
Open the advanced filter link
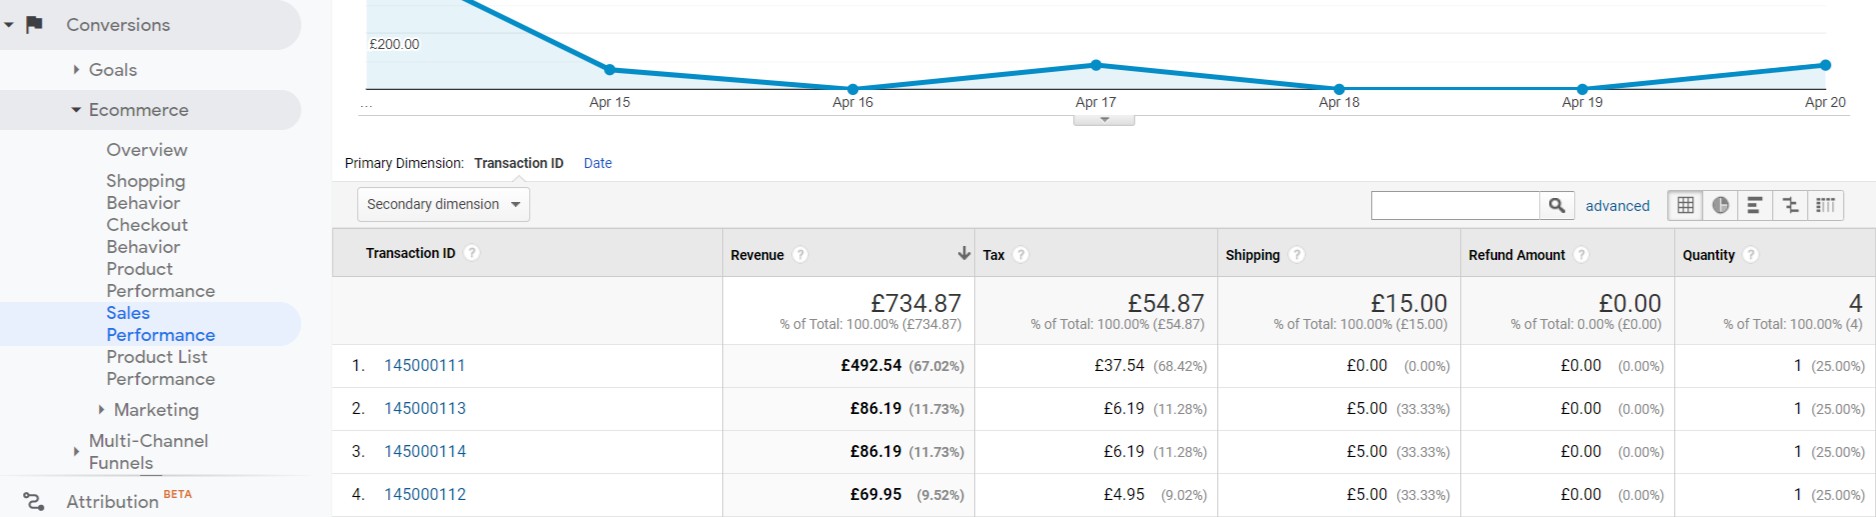pyautogui.click(x=1617, y=206)
